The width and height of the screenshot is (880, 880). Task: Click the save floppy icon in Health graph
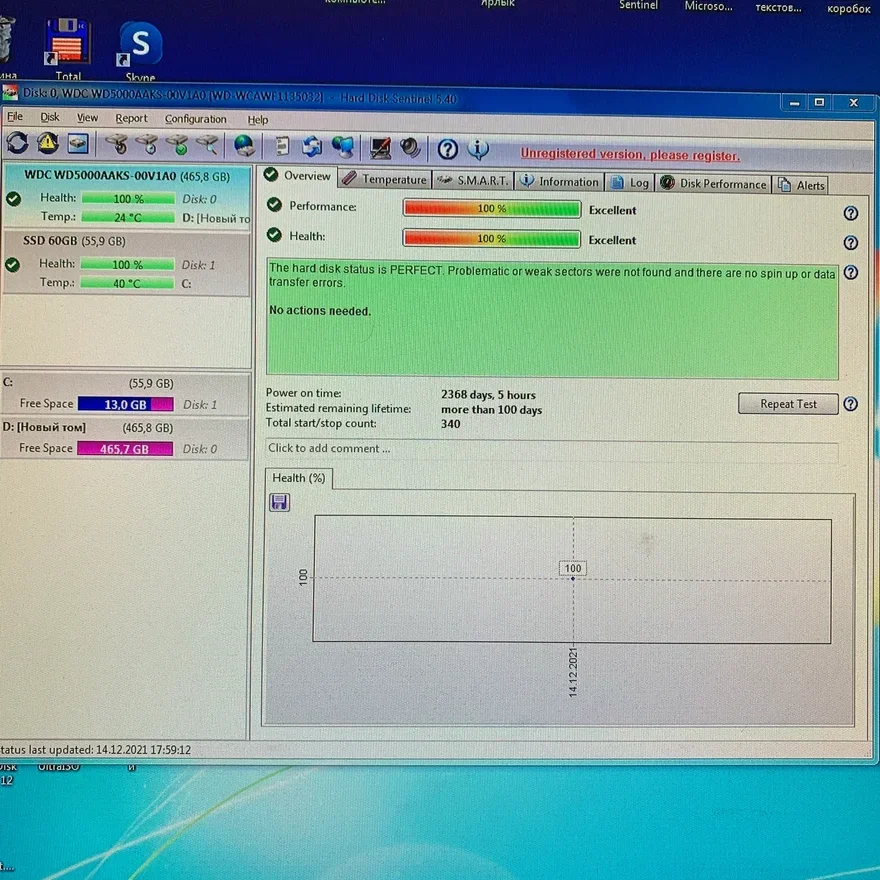pos(279,502)
